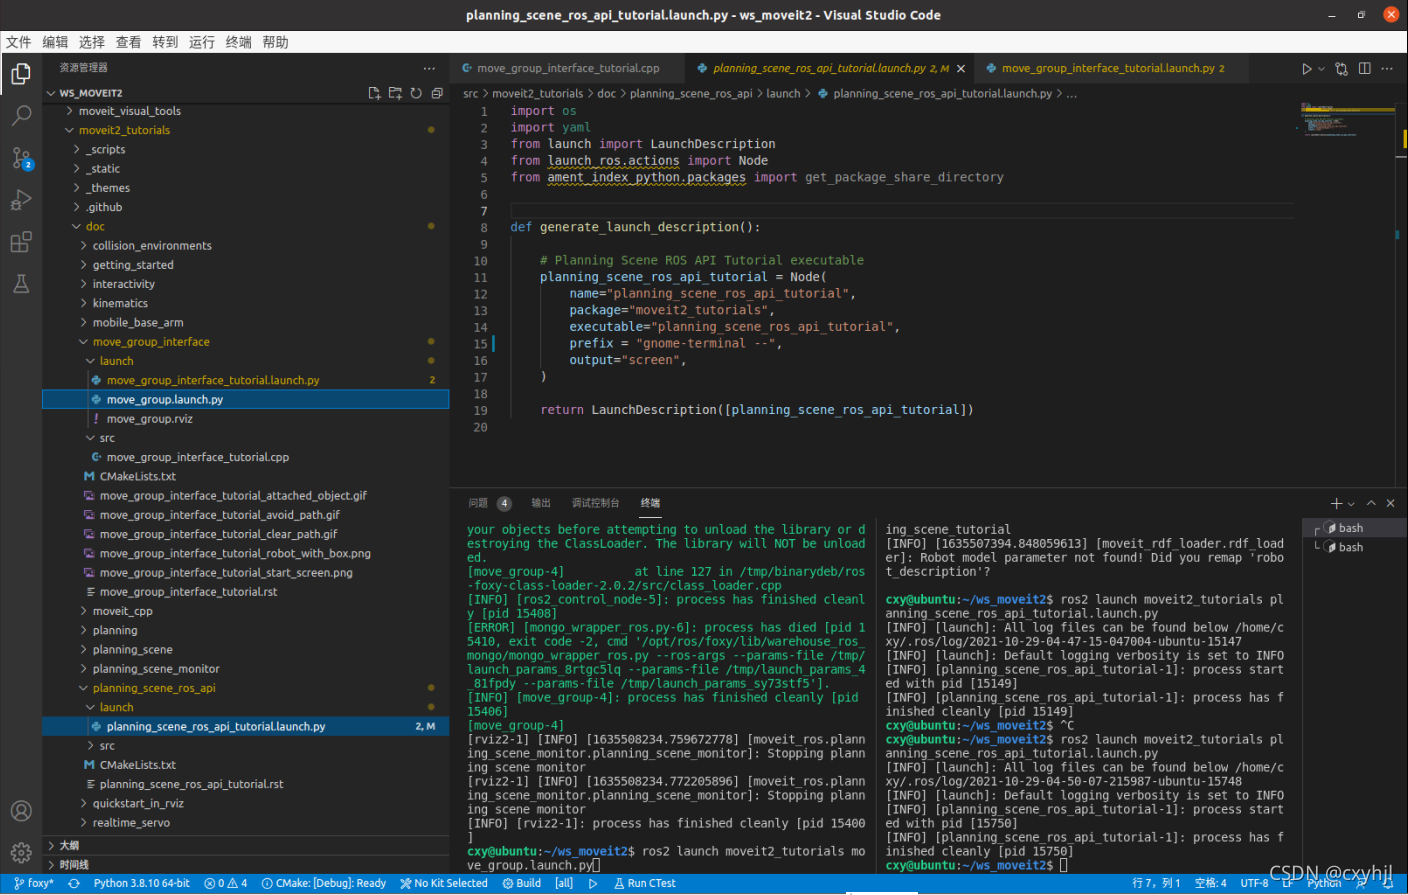The image size is (1408, 895).
Task: Collapse all folders in the explorer
Action: (x=437, y=93)
